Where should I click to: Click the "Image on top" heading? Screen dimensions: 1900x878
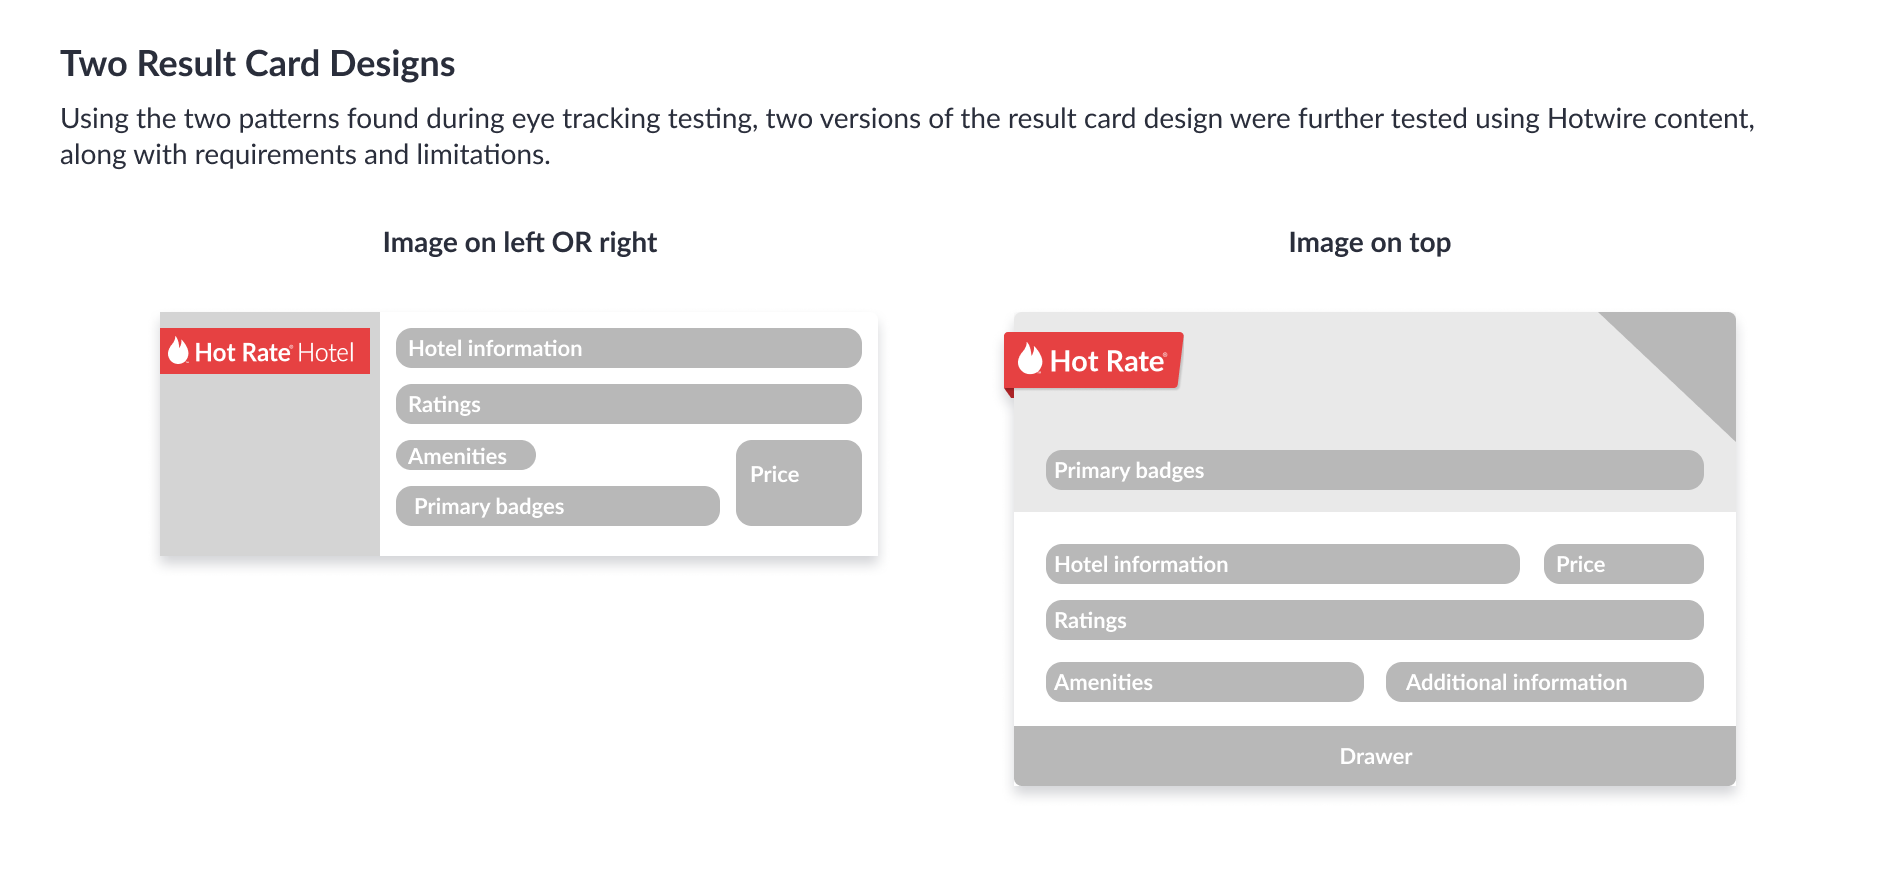1369,243
